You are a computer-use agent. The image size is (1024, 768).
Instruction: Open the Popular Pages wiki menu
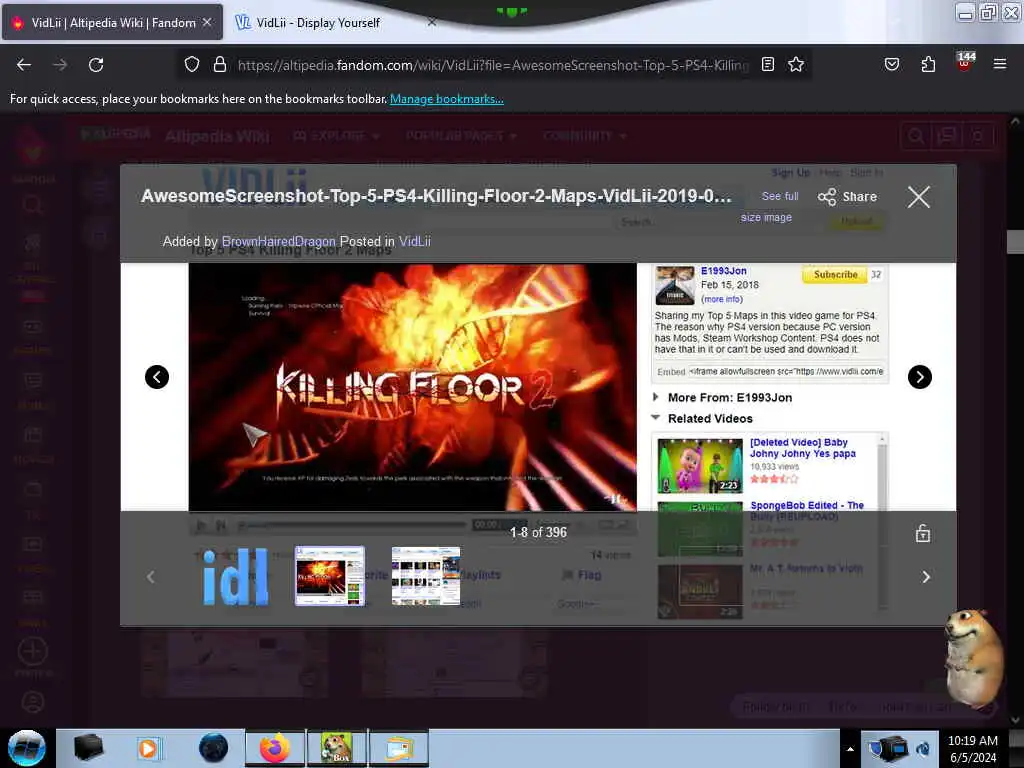[461, 136]
